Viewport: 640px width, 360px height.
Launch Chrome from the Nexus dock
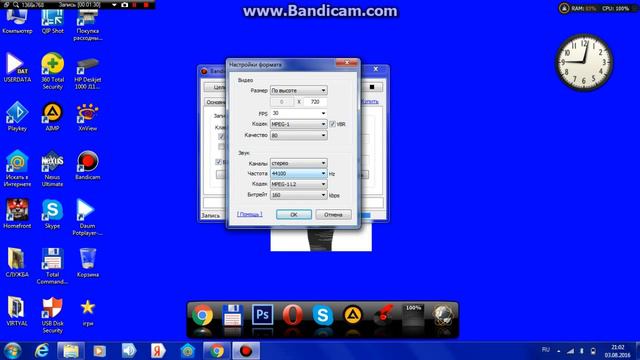pos(202,316)
